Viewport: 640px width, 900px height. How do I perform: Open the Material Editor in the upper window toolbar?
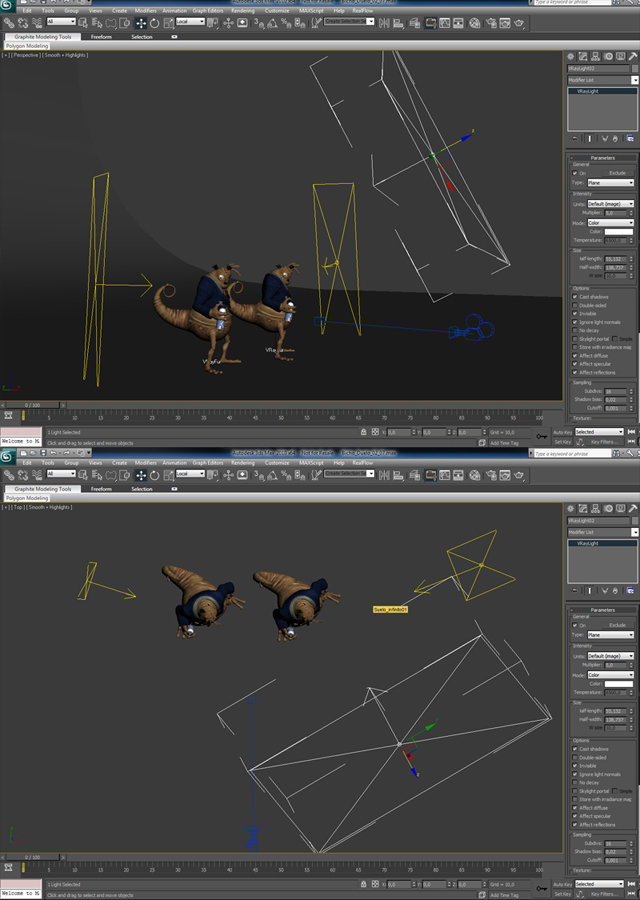(x=475, y=24)
